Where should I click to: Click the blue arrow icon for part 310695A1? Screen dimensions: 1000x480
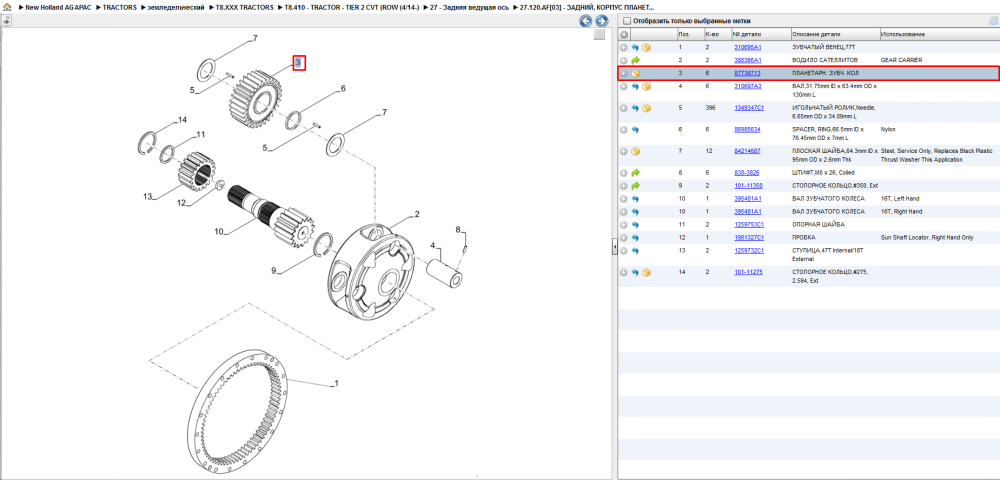tap(635, 48)
